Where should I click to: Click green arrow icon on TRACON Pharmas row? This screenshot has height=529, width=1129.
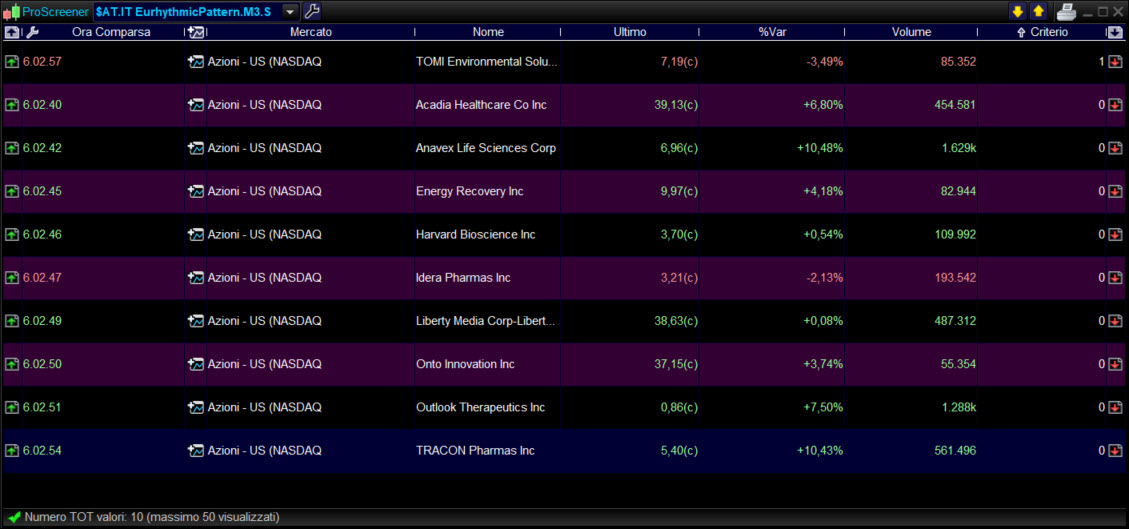coord(12,451)
